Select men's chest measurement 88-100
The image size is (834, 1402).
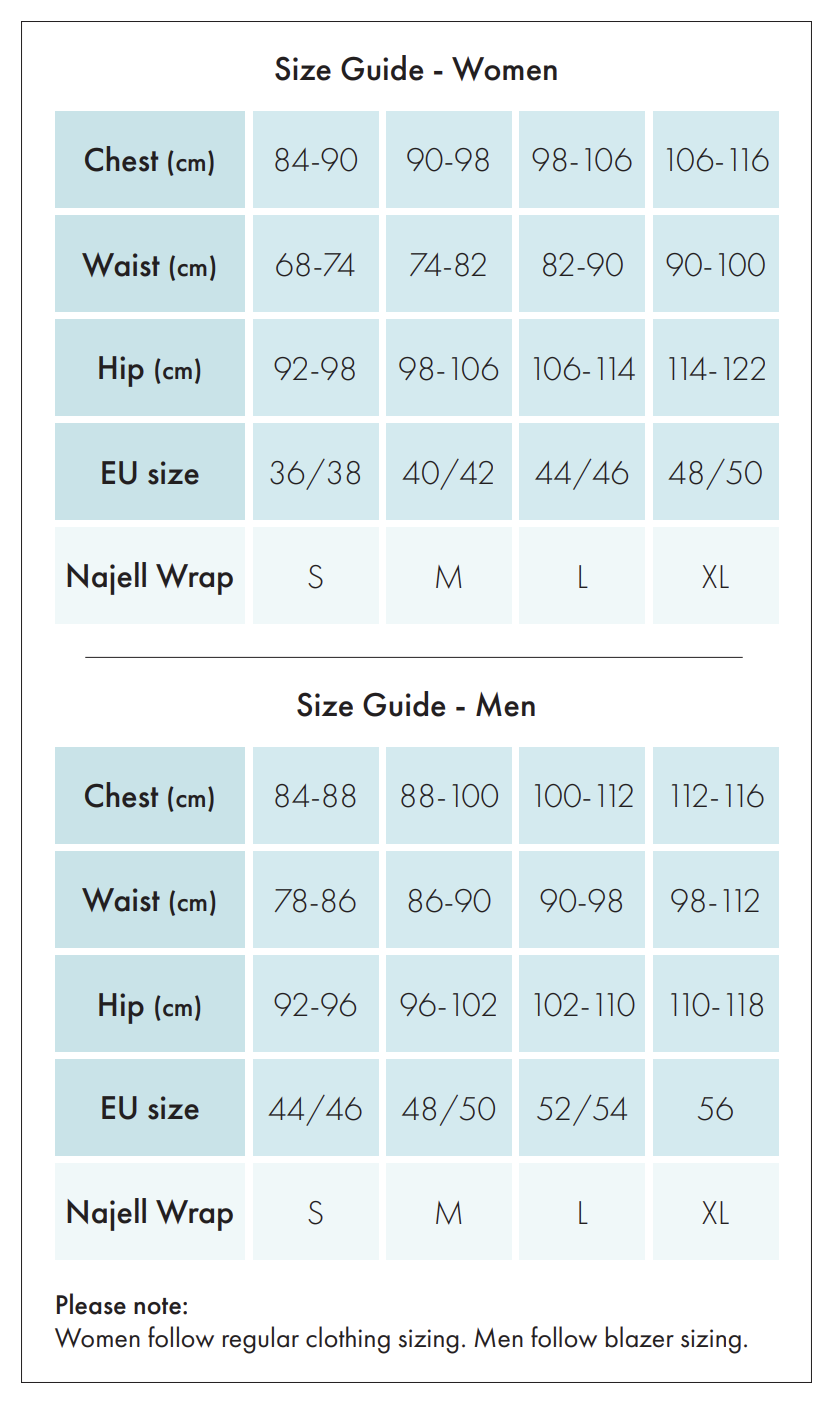449,796
